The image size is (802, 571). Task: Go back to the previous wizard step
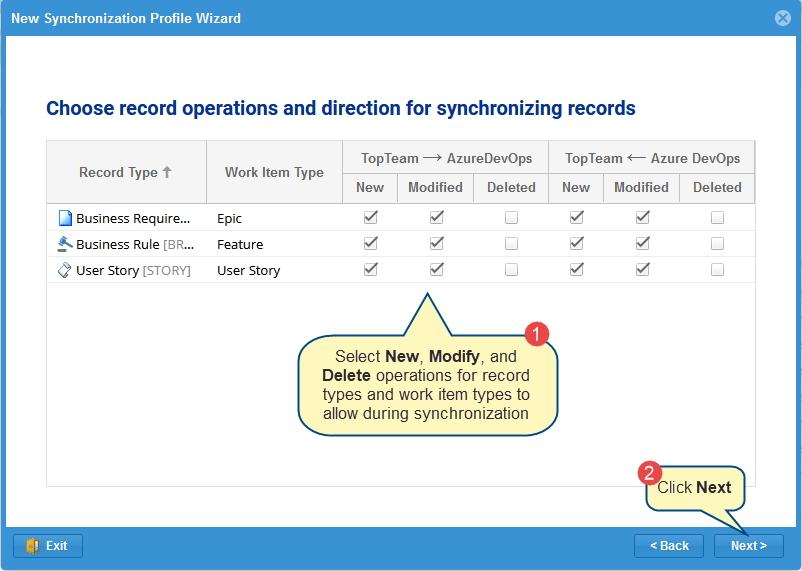[669, 546]
